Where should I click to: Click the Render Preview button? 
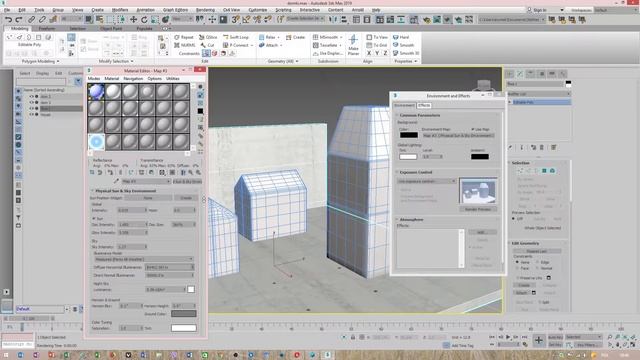tap(478, 209)
